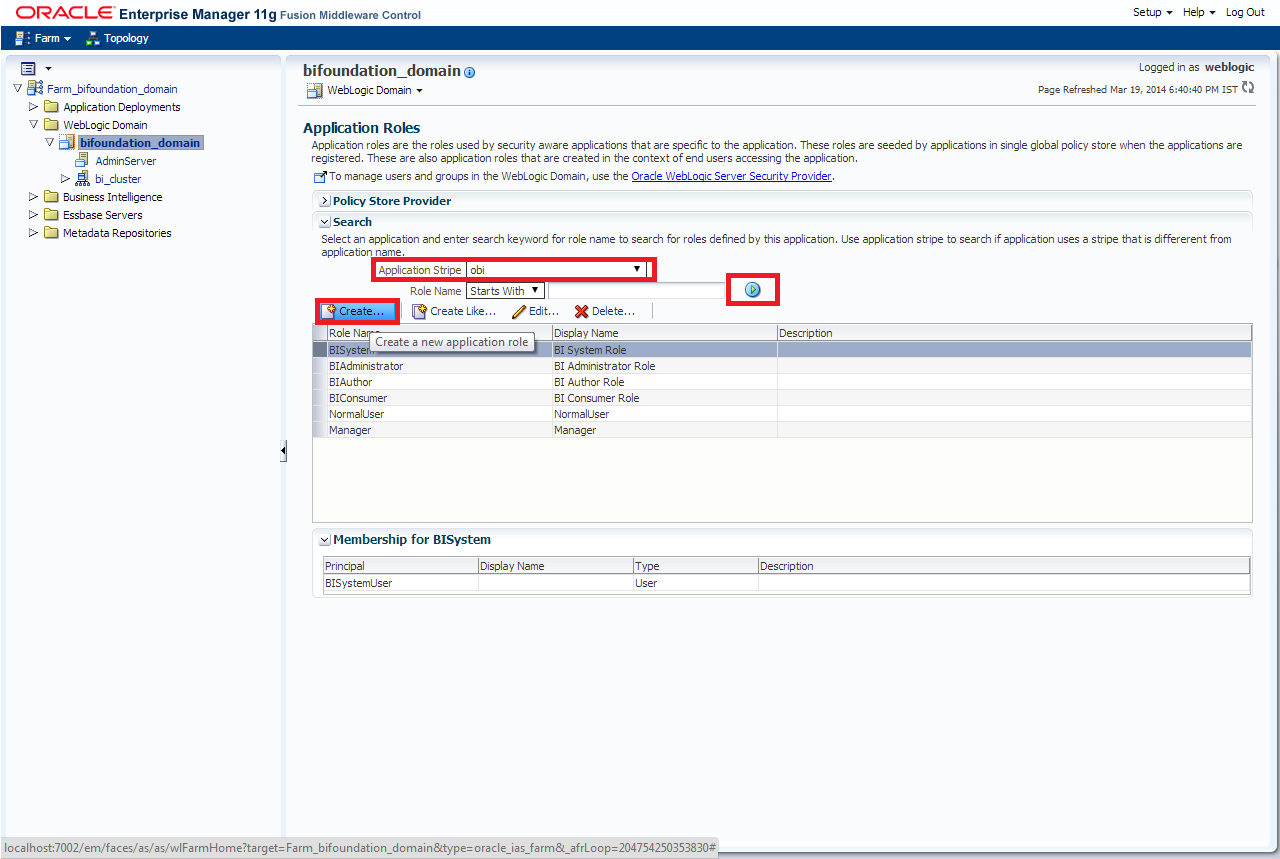
Task: Click the Metadata Repositories folder icon
Action: [x=51, y=233]
